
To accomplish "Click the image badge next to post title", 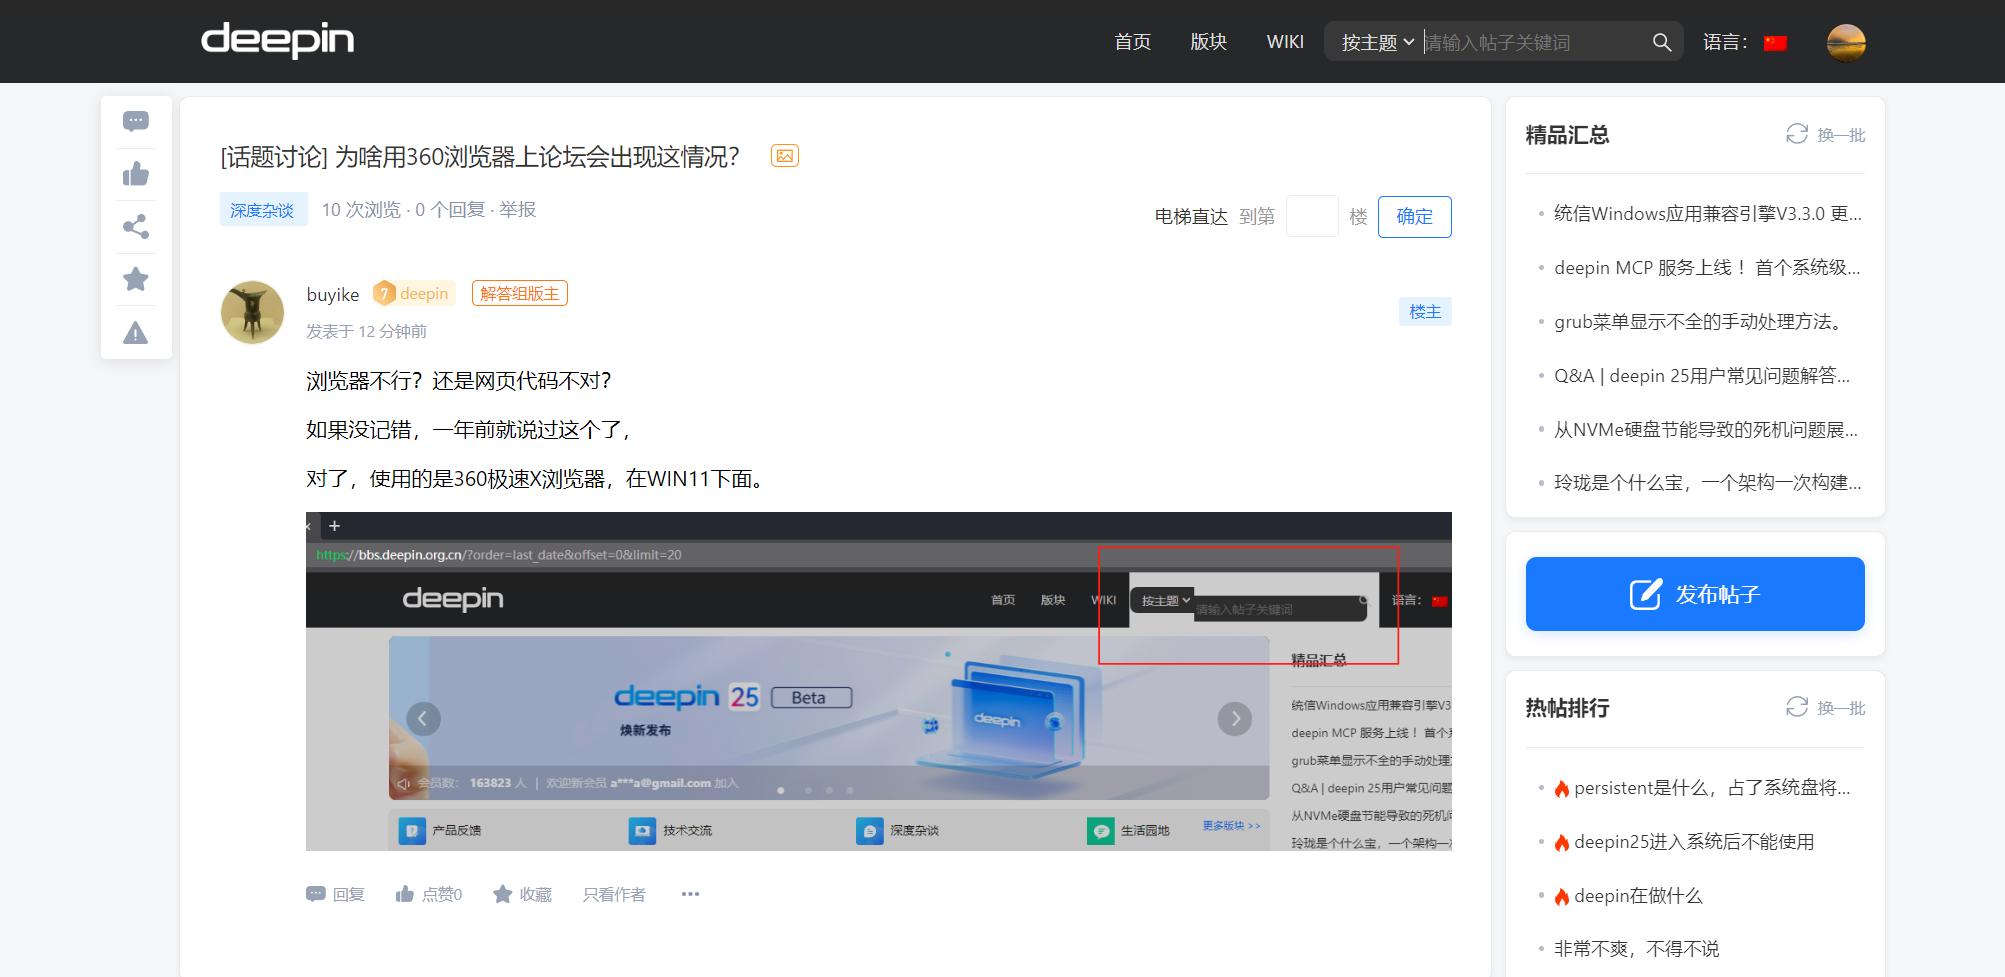I will pos(785,156).
